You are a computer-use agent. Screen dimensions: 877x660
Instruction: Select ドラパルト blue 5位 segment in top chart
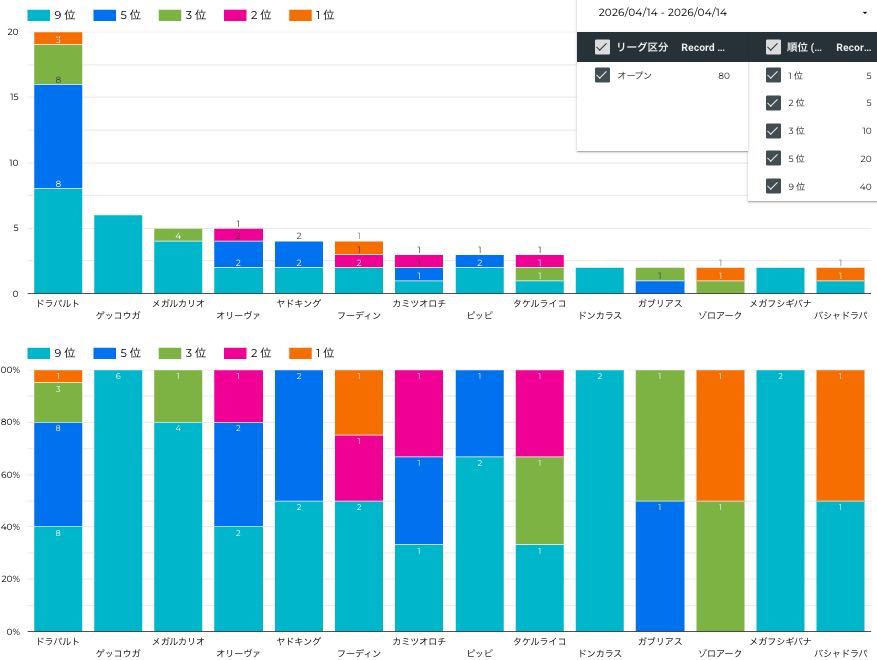pyautogui.click(x=58, y=136)
